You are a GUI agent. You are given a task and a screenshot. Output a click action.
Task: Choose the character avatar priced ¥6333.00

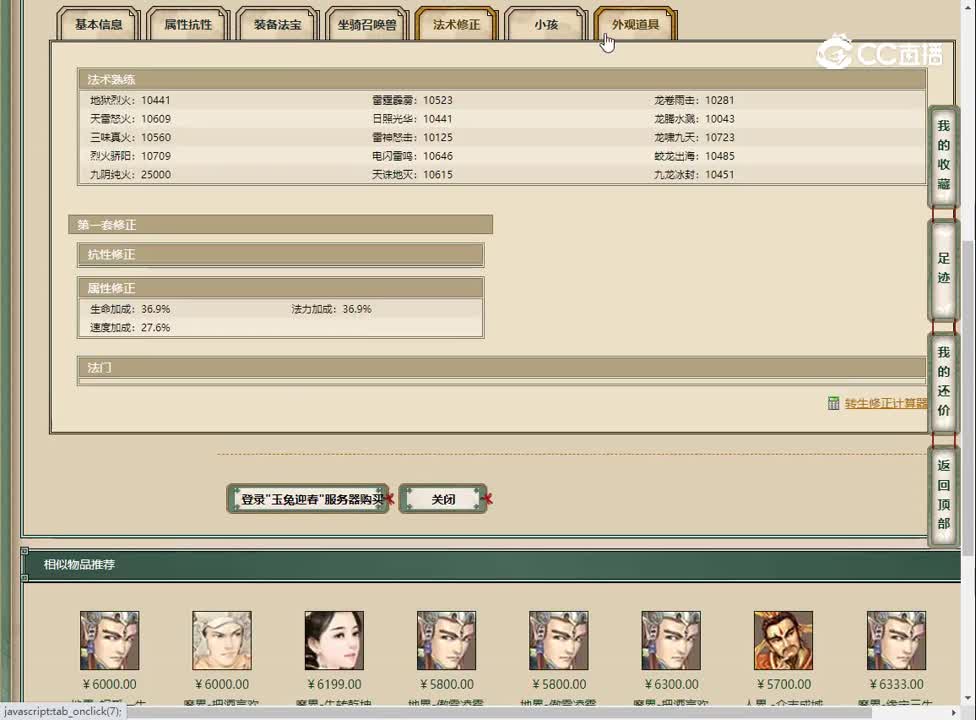click(895, 641)
